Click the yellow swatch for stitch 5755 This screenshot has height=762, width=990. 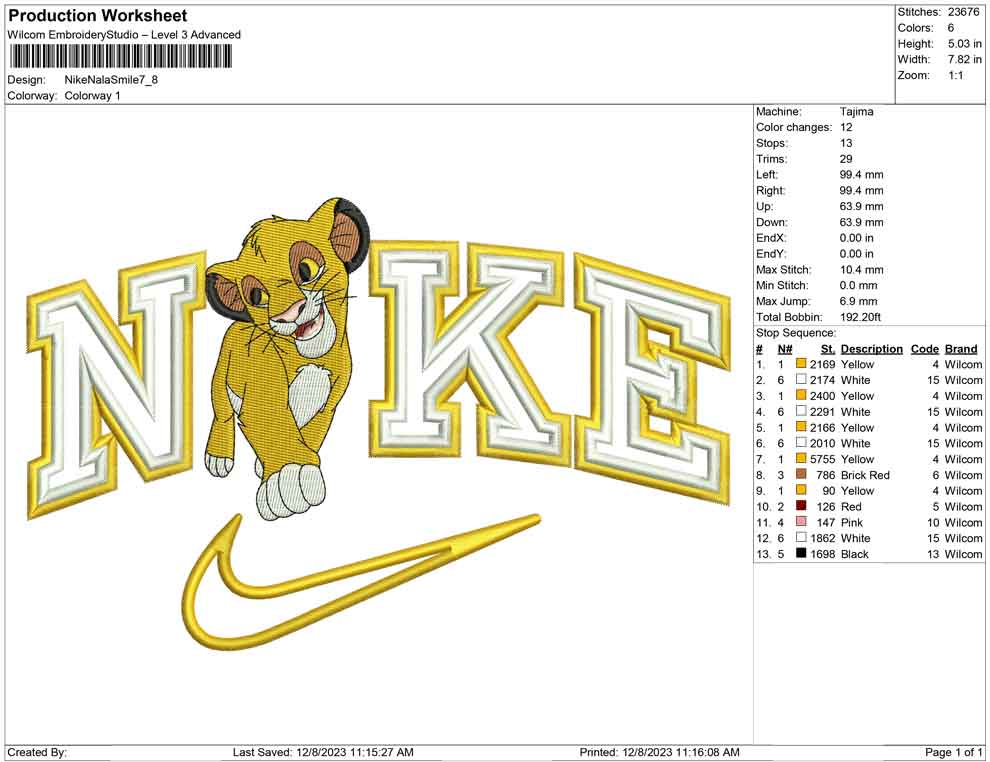point(801,458)
